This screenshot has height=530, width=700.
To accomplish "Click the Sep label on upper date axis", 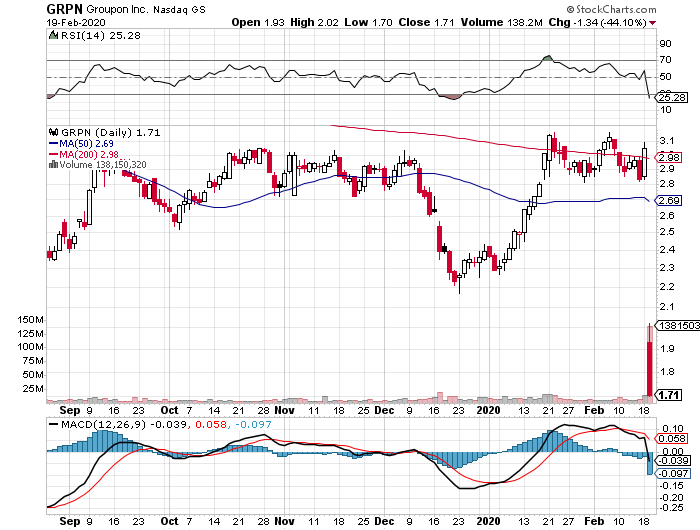I will point(70,410).
